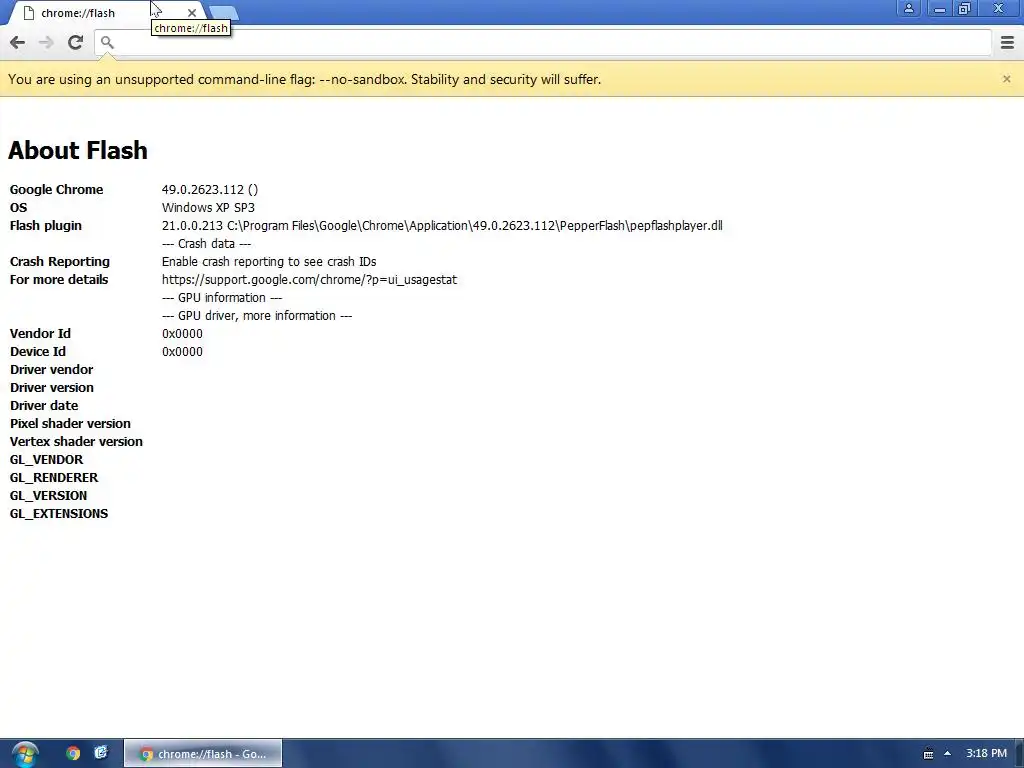Click the Driver date label
Viewport: 1024px width, 768px height.
pos(44,406)
